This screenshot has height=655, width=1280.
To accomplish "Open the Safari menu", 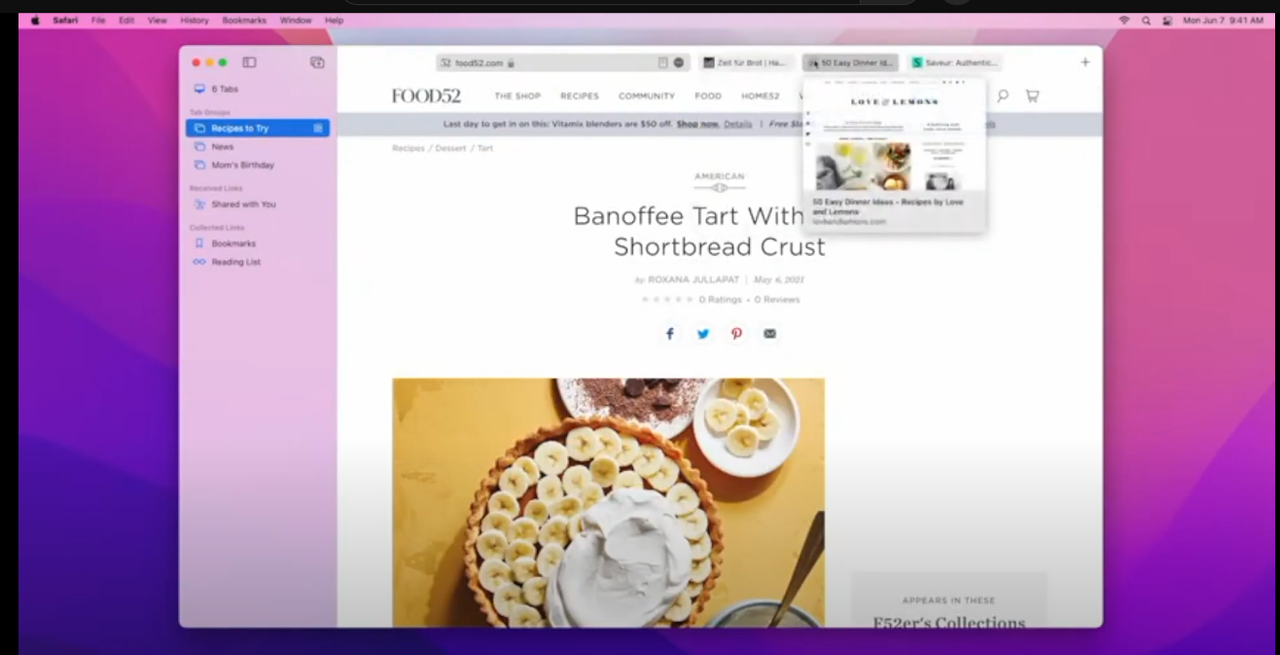I will click(x=65, y=20).
